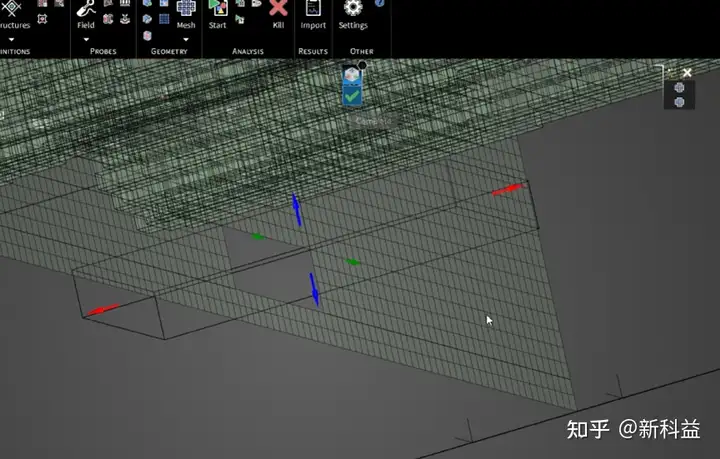Expand the dropdown arrow under Field
The image size is (720, 459).
pos(86,39)
